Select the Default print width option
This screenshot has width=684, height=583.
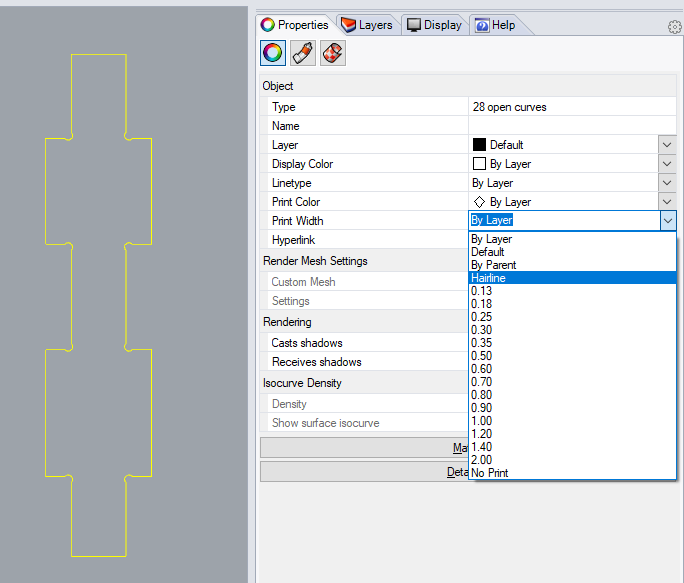pyautogui.click(x=488, y=252)
